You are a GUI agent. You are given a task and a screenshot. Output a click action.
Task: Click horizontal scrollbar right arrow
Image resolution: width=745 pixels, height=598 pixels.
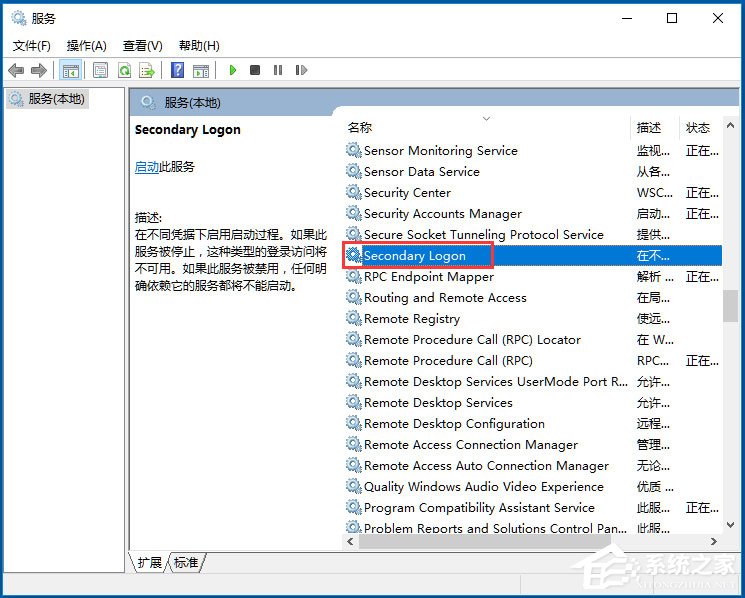click(714, 541)
